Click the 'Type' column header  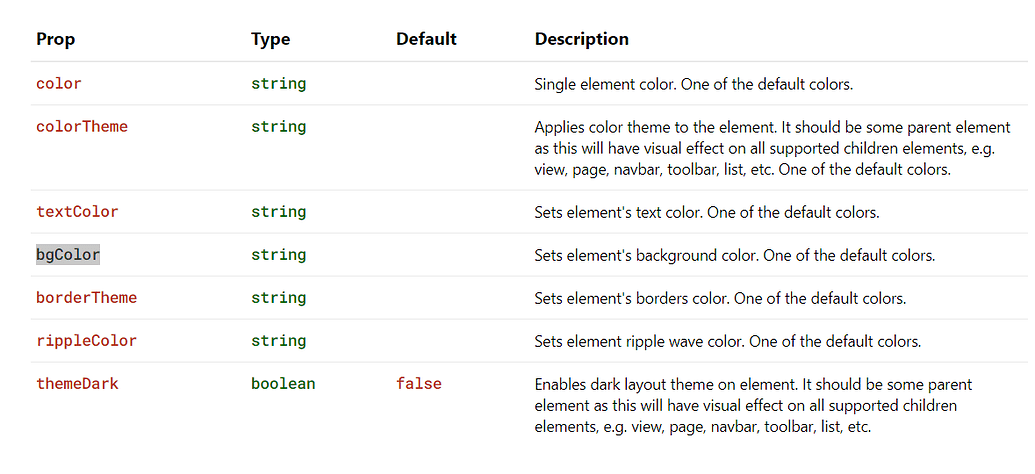271,39
